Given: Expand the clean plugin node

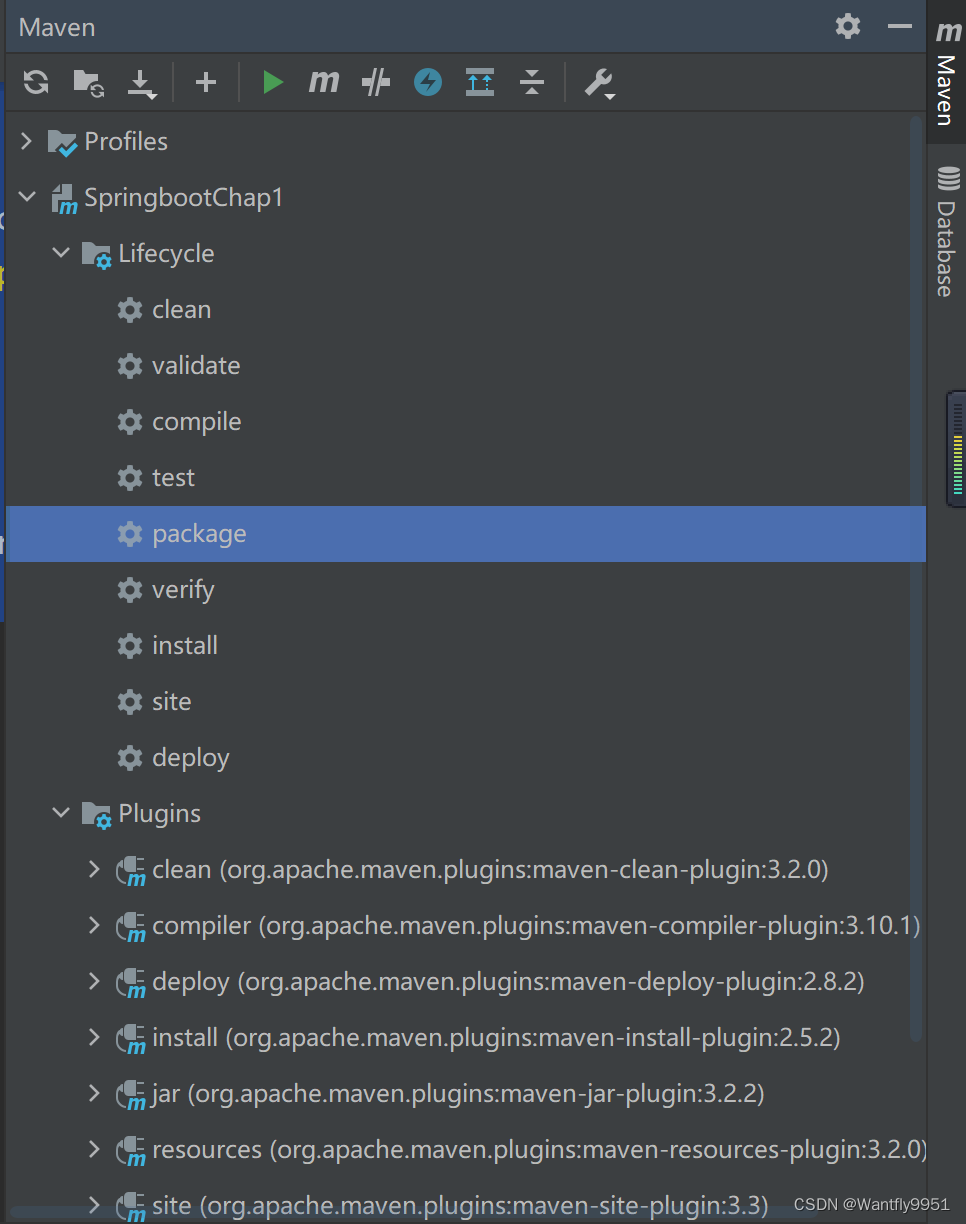Looking at the screenshot, I should point(94,869).
